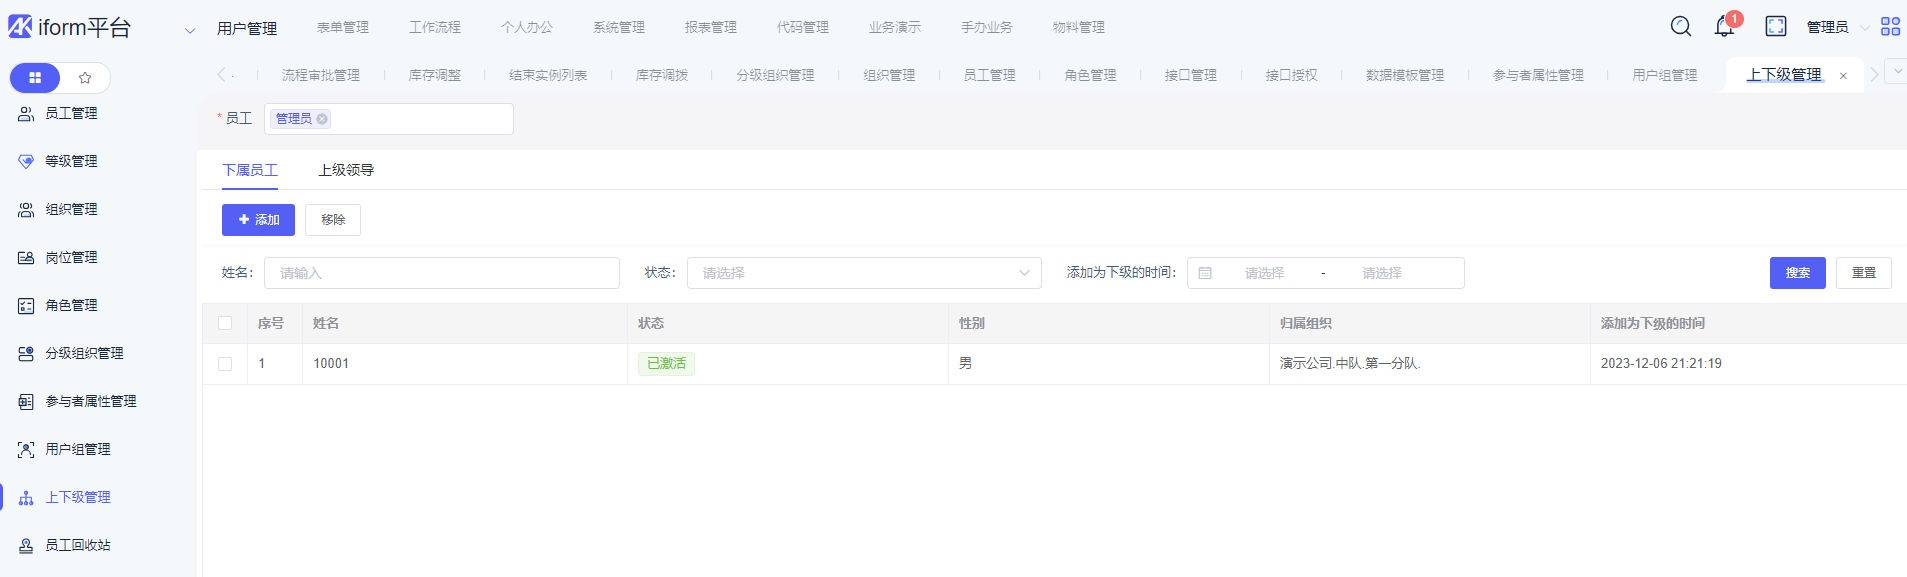The image size is (1907, 577).
Task: Select all rows with header checkbox
Action: tap(225, 323)
